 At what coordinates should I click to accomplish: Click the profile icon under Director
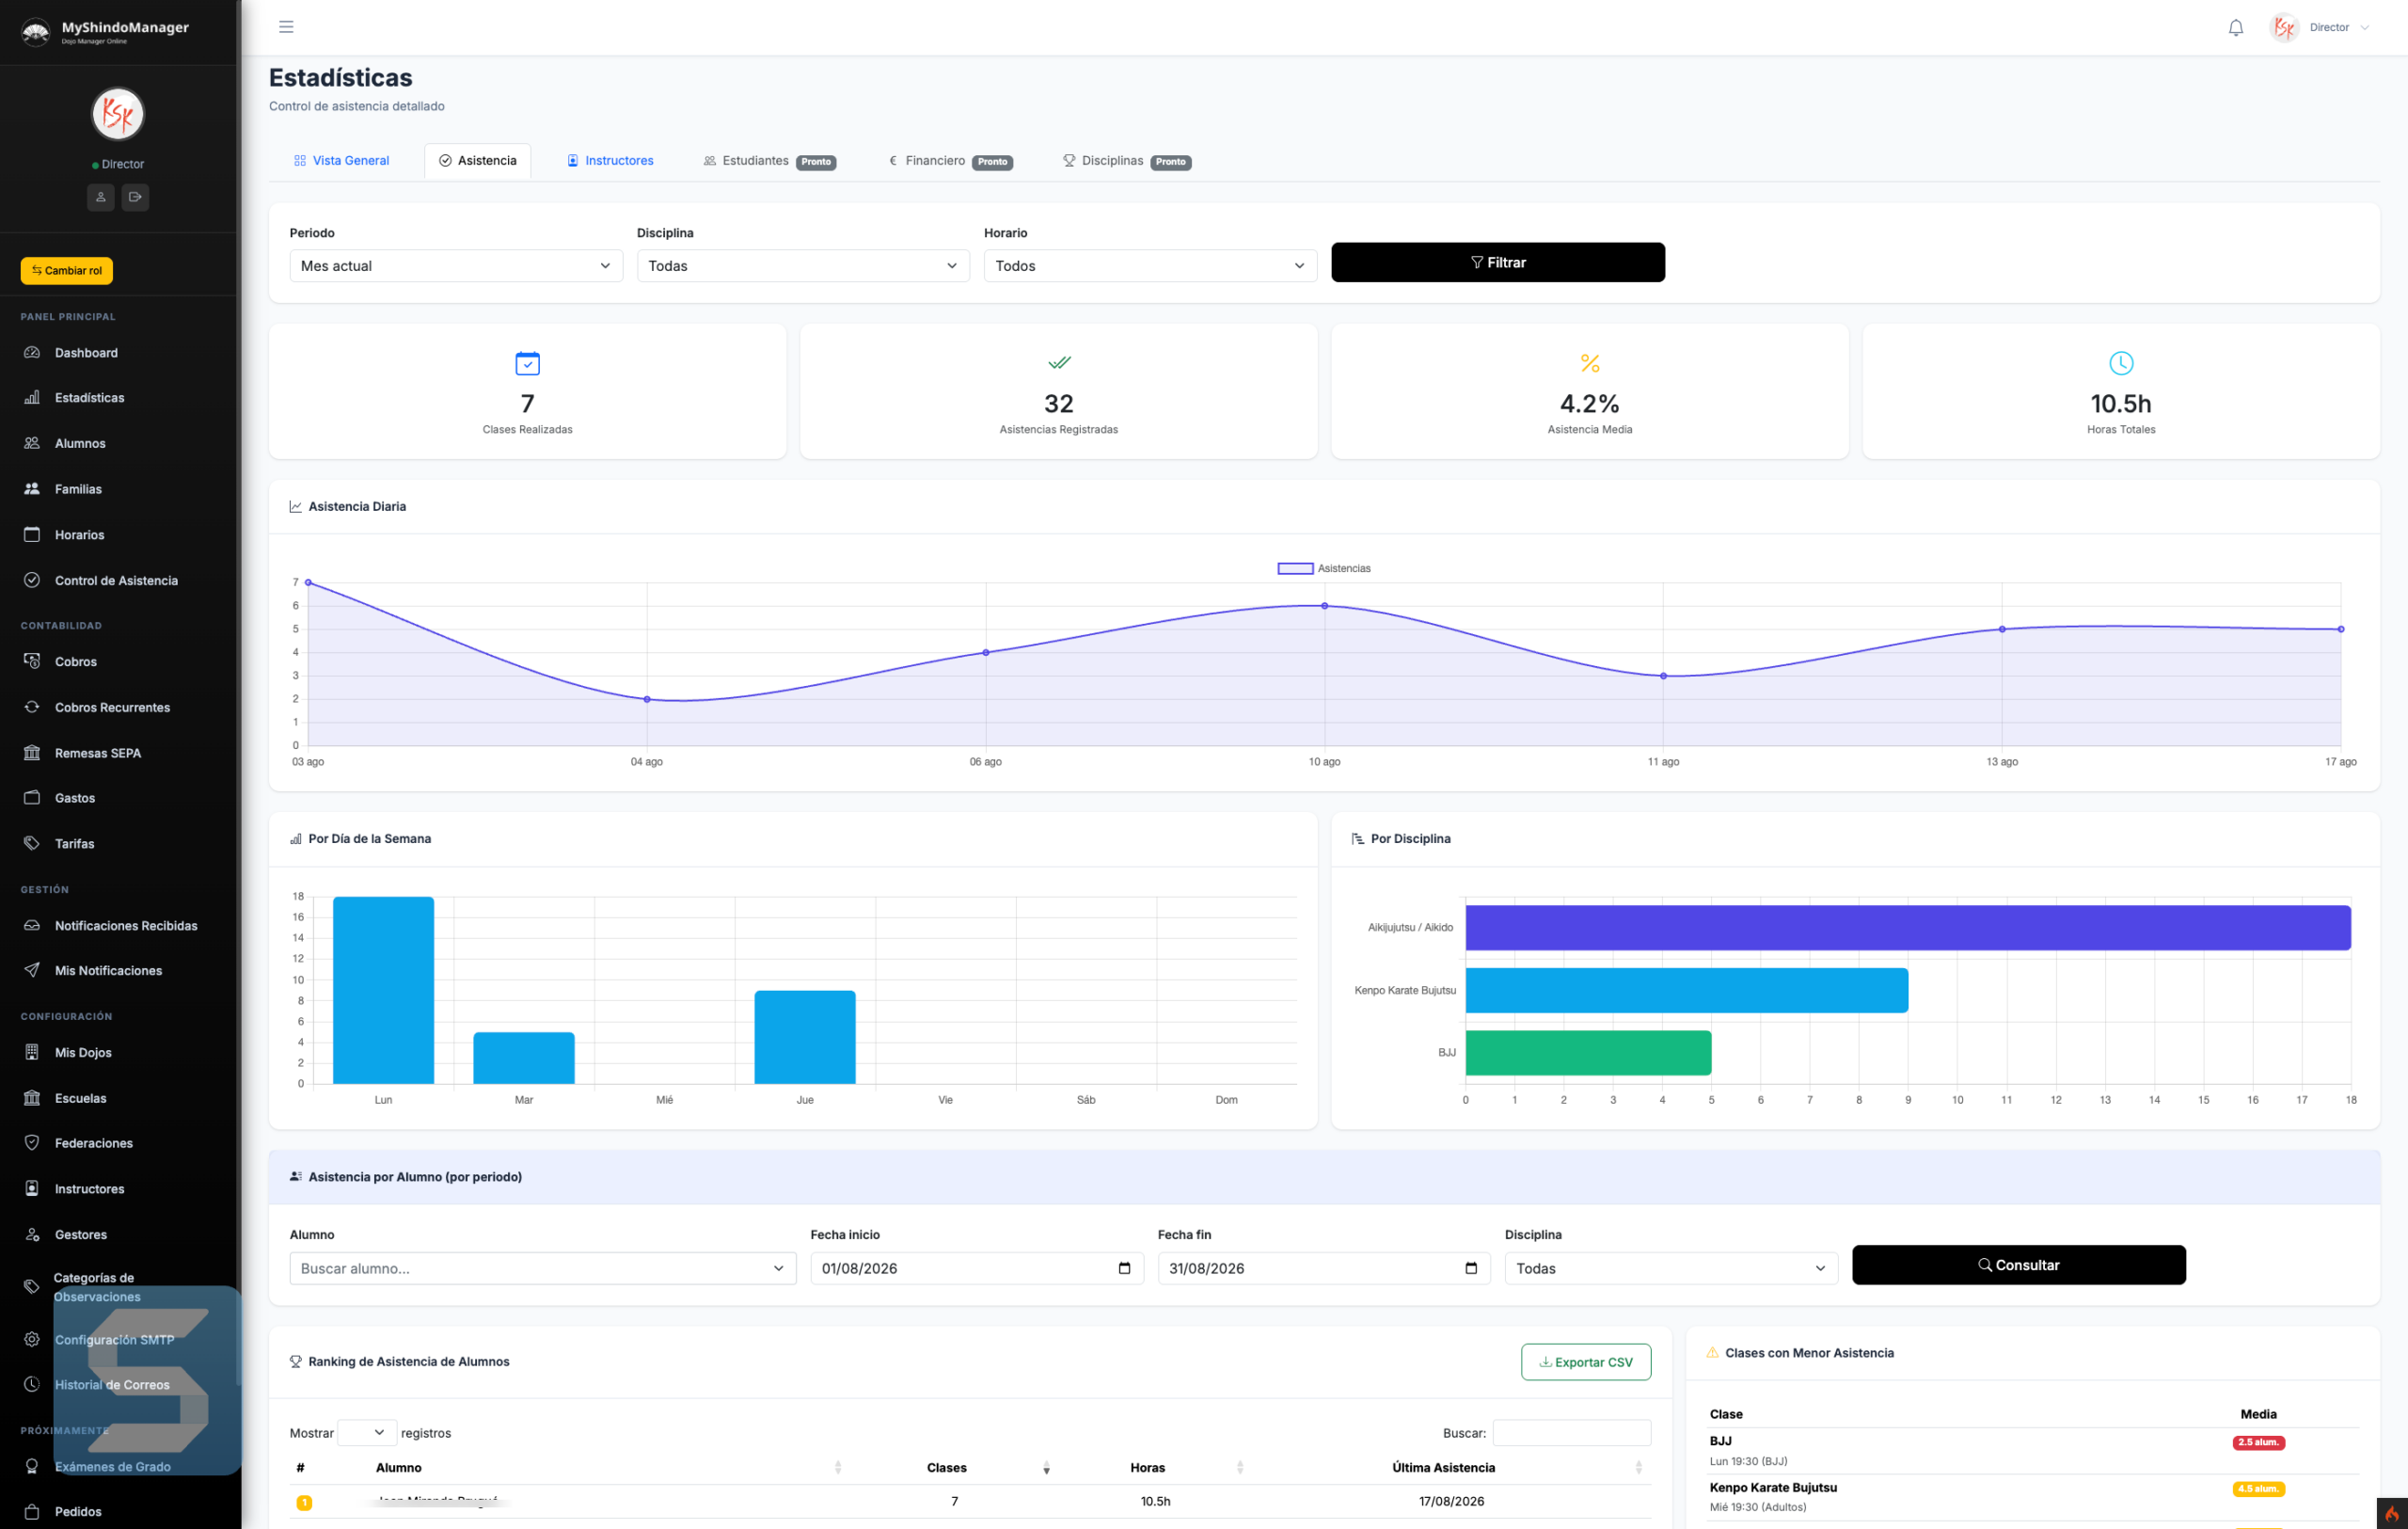click(x=100, y=197)
